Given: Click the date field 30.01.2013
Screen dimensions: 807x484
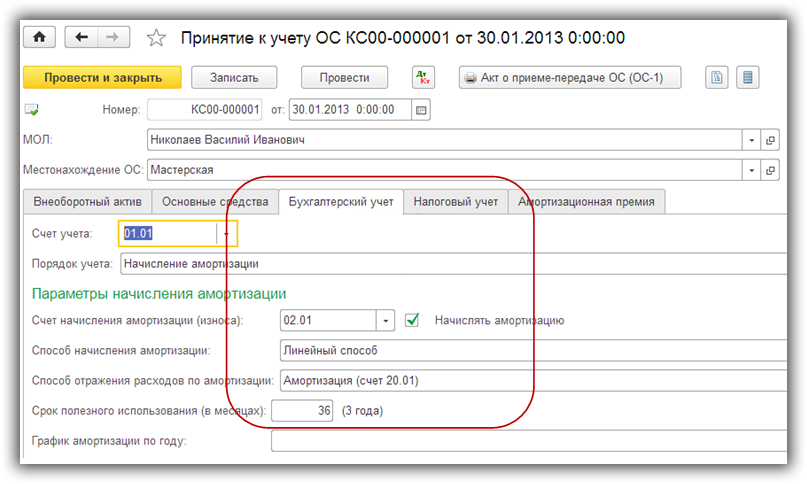Looking at the screenshot, I should point(350,110).
